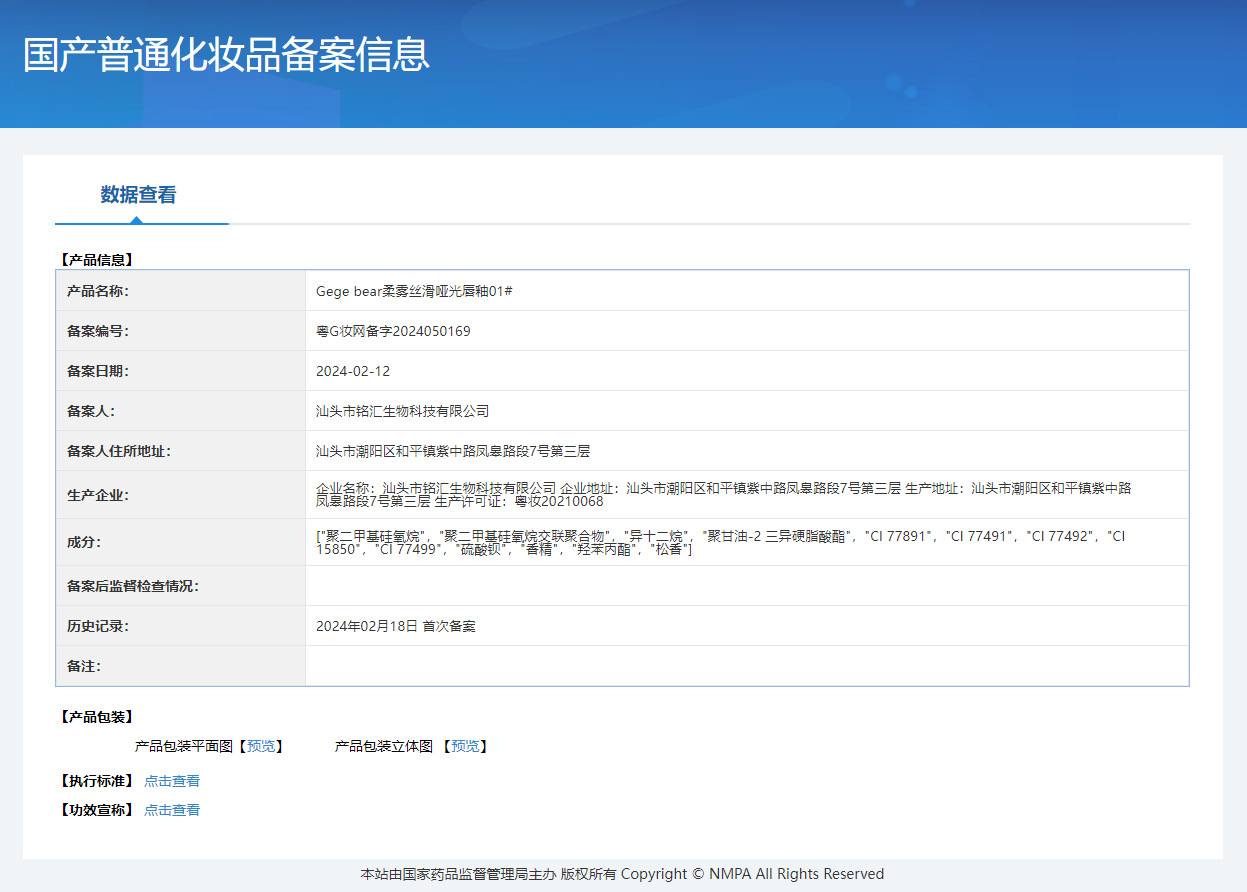Open the 数据查看 tab

coord(138,195)
